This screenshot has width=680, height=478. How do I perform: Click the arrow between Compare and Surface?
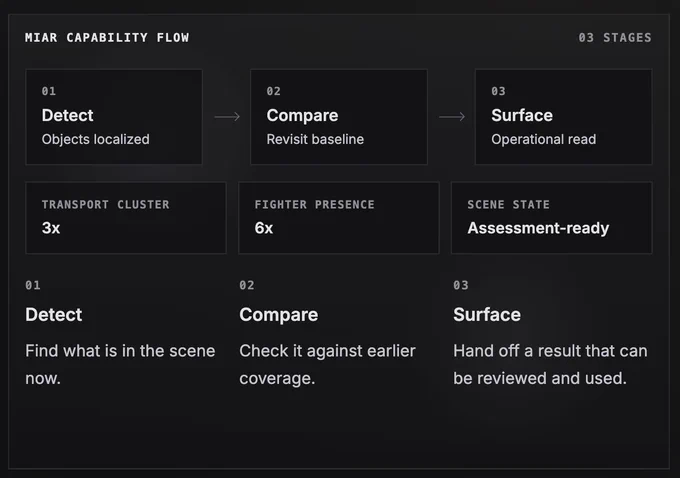[452, 117]
